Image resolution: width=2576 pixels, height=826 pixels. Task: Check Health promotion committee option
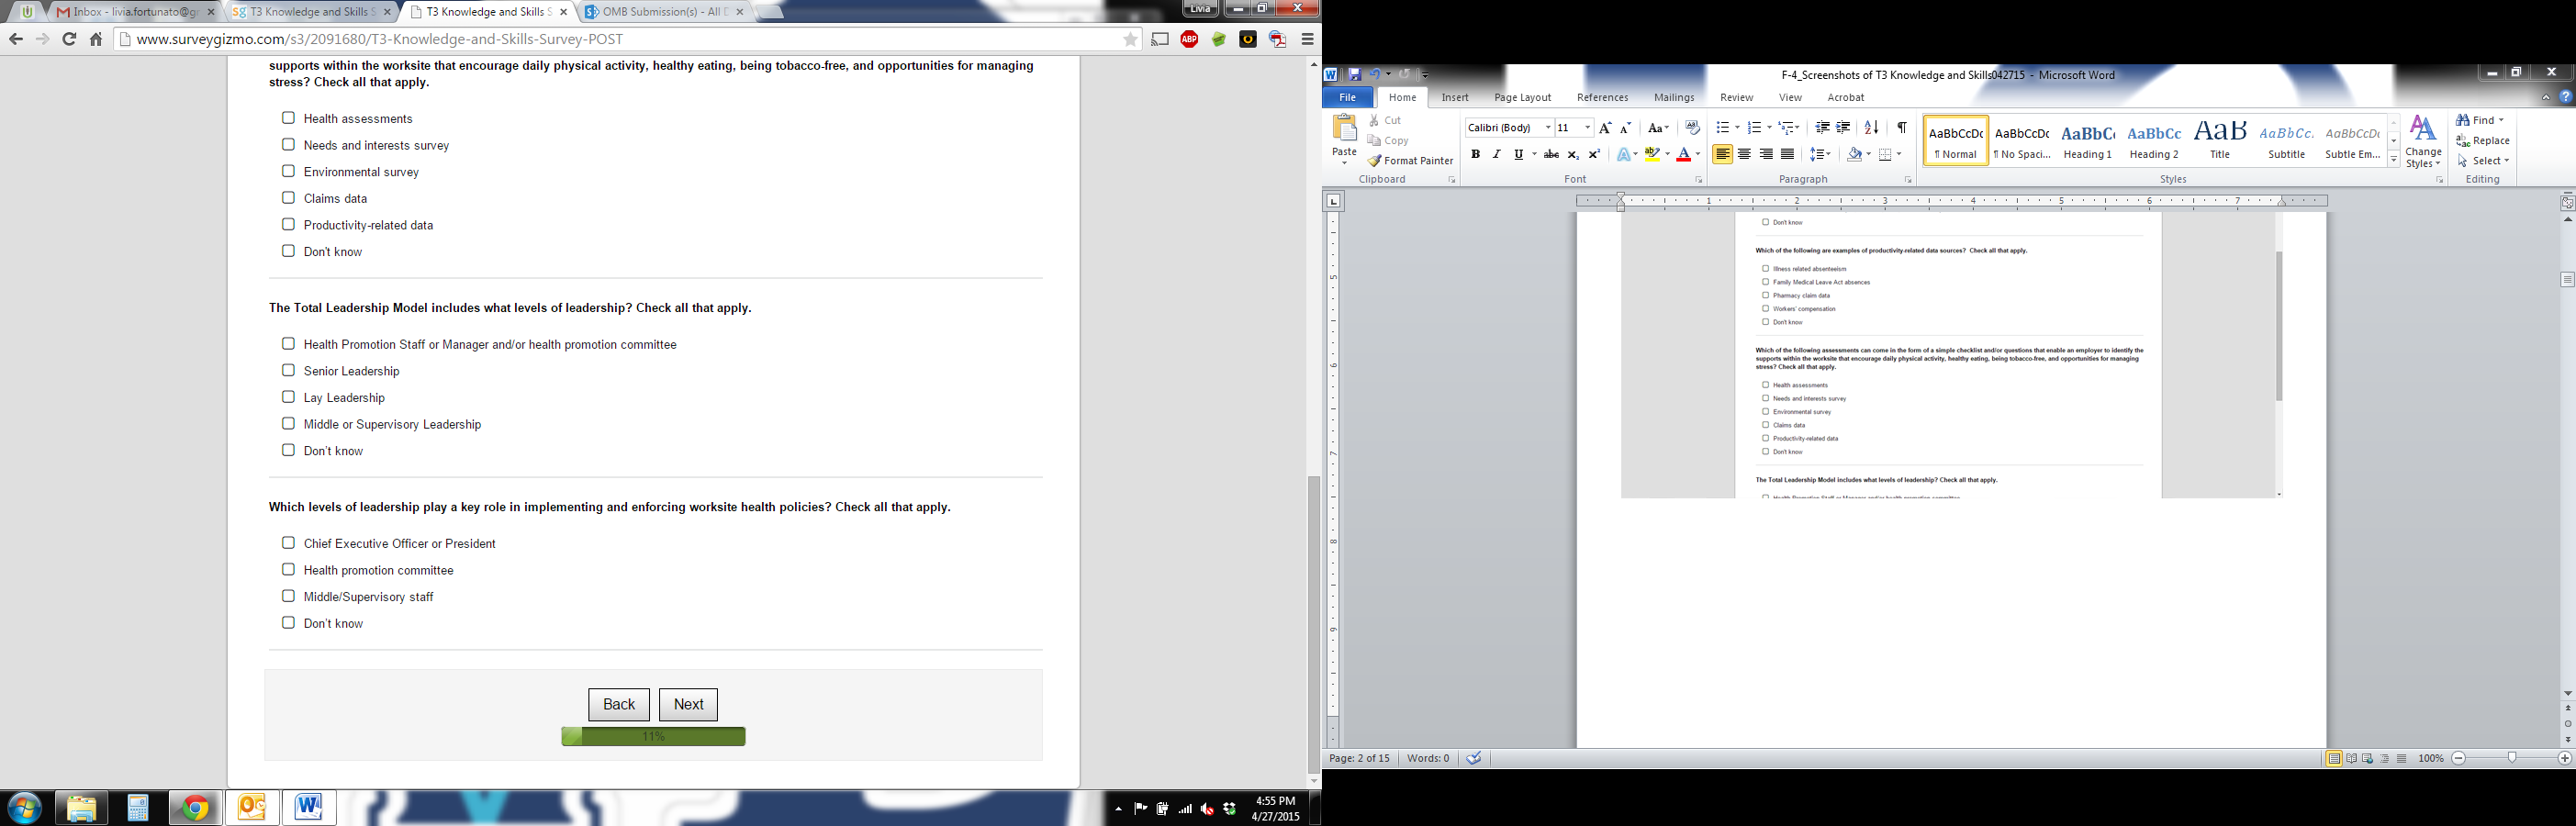point(288,569)
